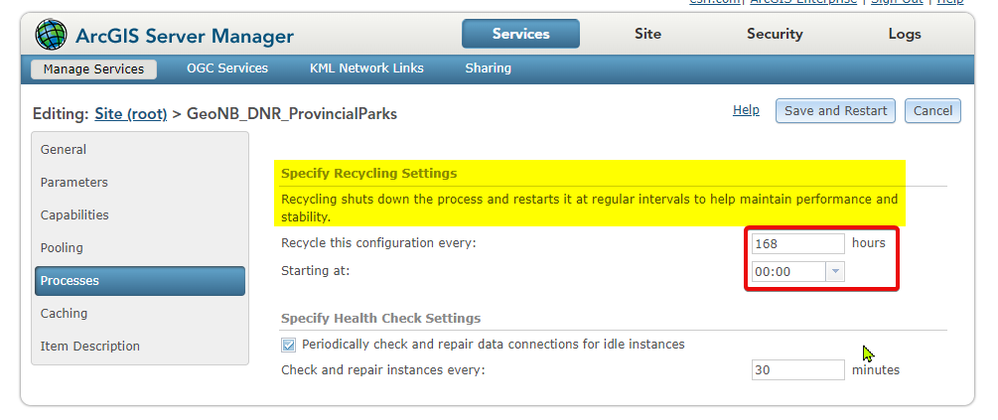Click the ArcGIS Server Manager globe icon
The width and height of the screenshot is (998, 420).
coord(51,36)
